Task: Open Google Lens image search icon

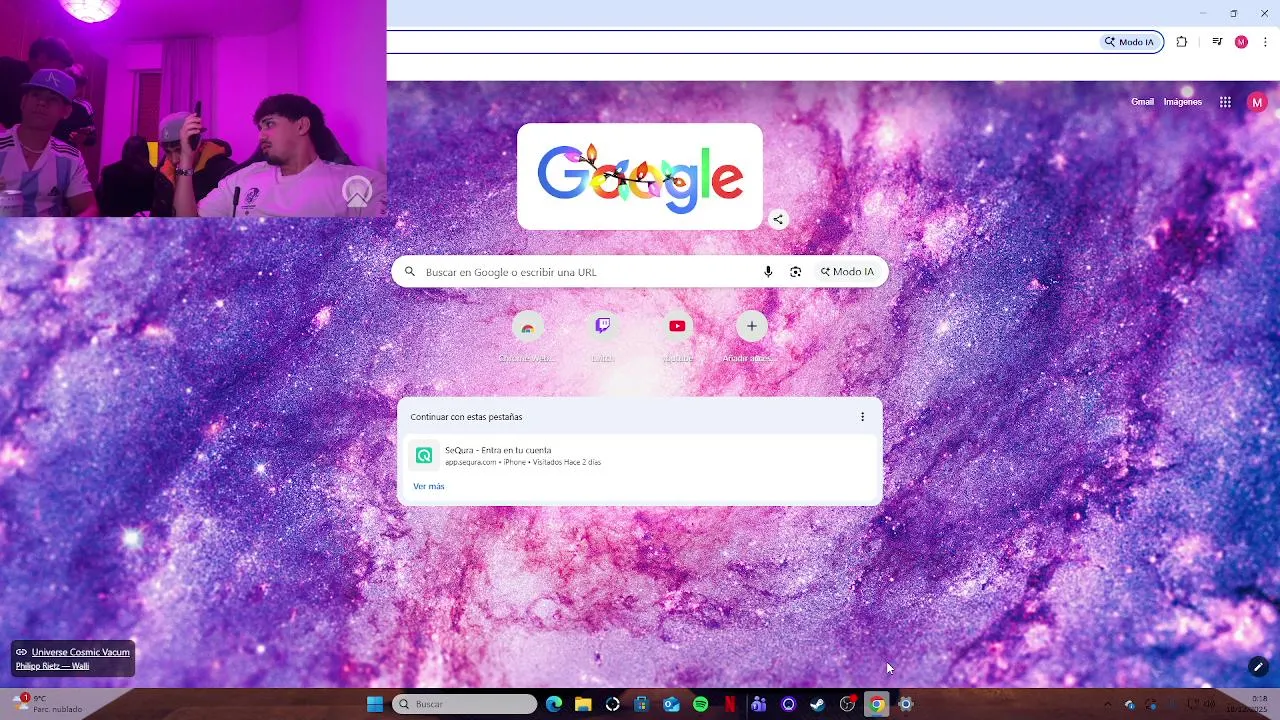Action: [796, 272]
